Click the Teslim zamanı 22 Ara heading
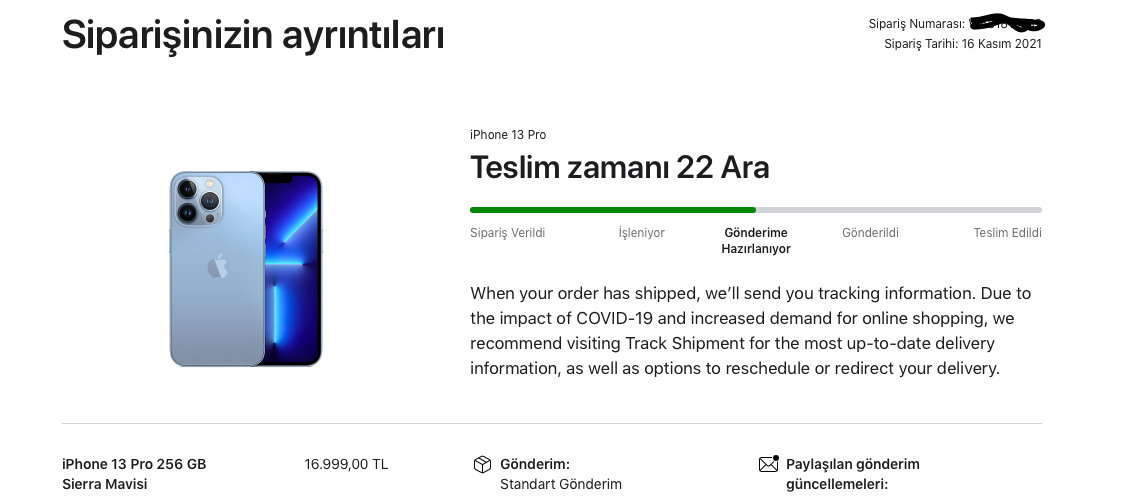 point(620,168)
